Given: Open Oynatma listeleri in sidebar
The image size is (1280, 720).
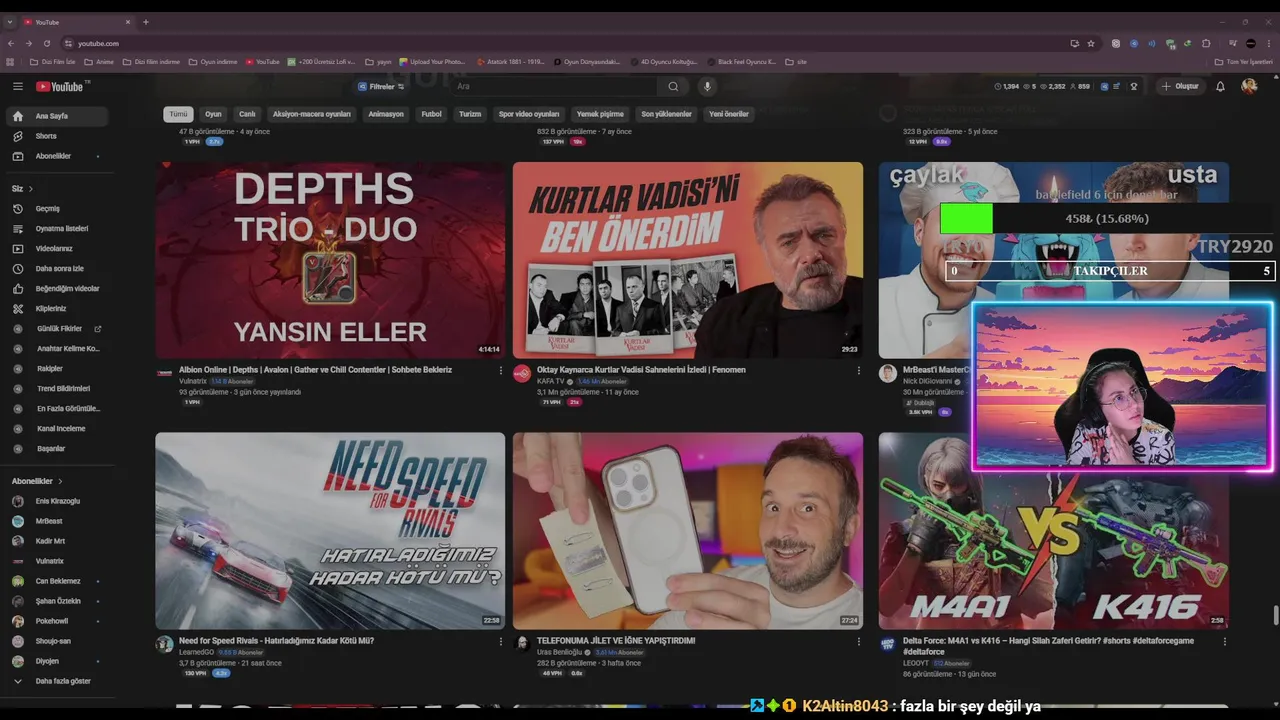Looking at the screenshot, I should 55,229.
